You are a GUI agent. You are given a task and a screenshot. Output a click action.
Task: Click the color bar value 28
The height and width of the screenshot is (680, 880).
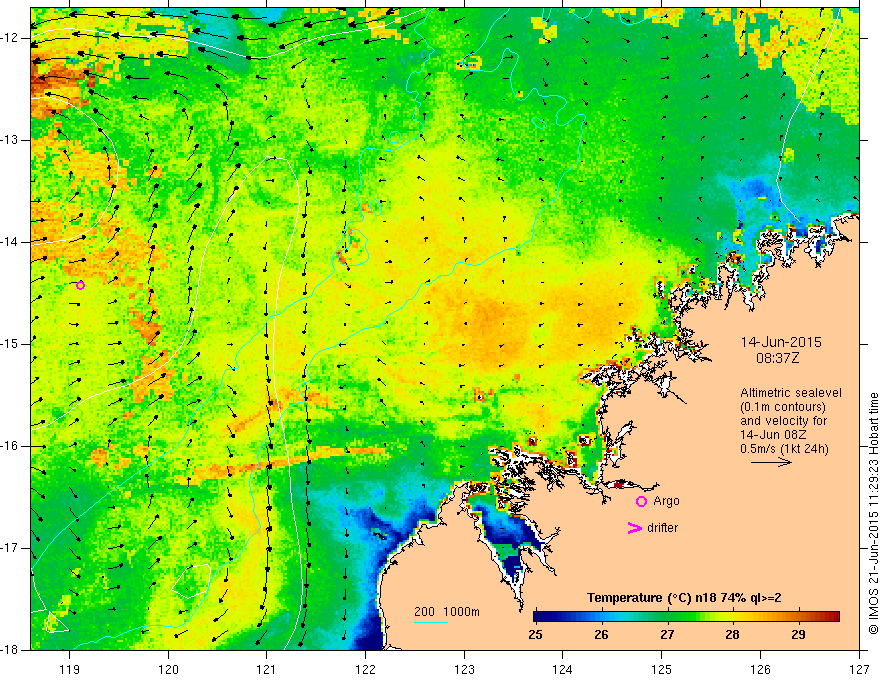coord(732,635)
